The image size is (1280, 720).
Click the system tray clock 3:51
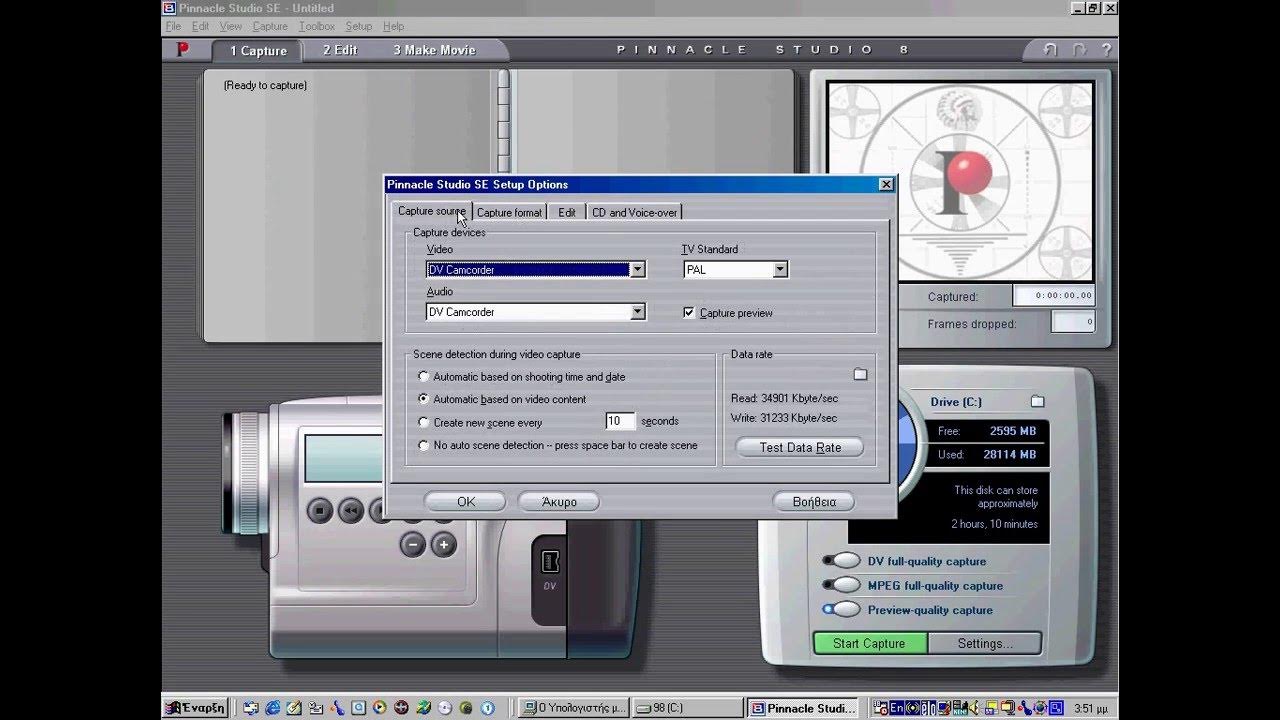click(x=1090, y=708)
